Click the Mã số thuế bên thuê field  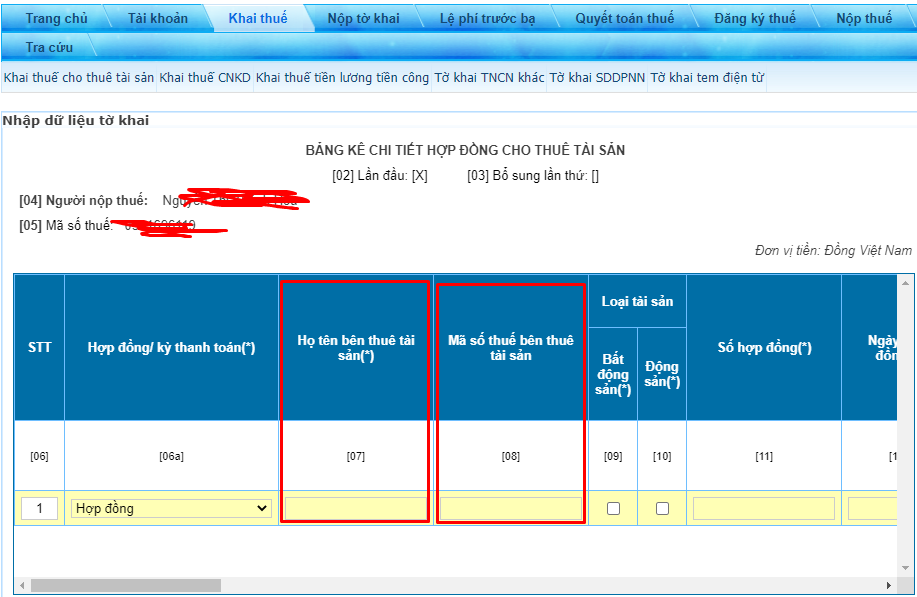[510, 508]
